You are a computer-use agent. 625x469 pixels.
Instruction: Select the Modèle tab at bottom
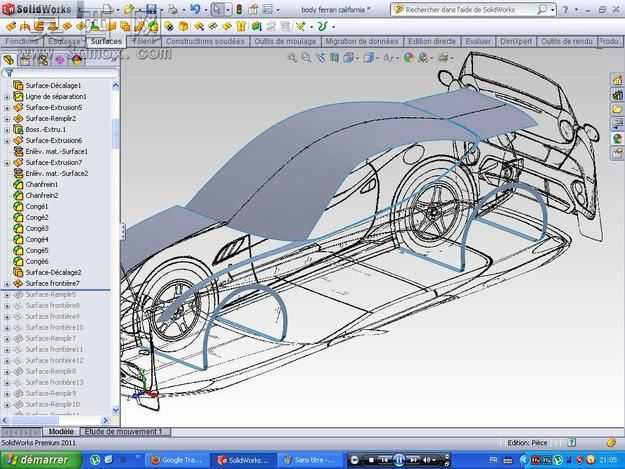click(x=61, y=432)
